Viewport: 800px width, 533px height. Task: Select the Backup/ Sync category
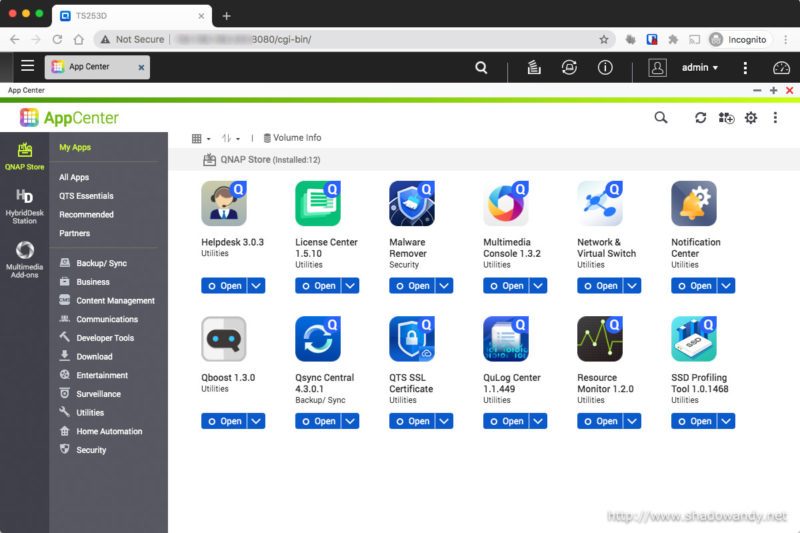[101, 264]
